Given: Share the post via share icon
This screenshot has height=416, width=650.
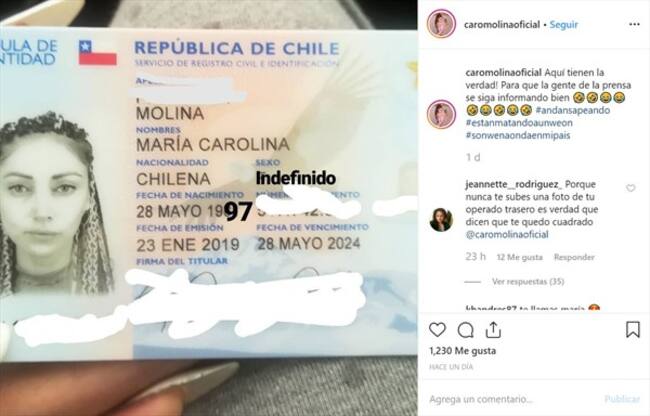Looking at the screenshot, I should (x=493, y=330).
